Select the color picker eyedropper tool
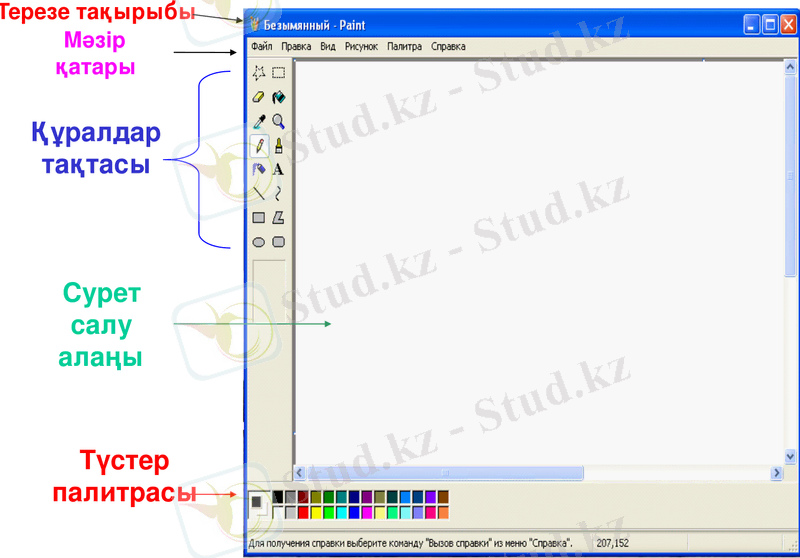 (x=259, y=121)
